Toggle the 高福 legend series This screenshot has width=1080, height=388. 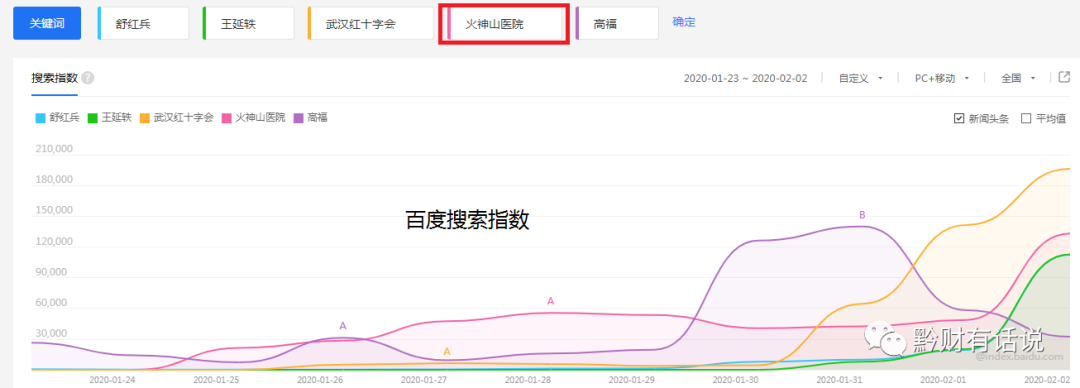coord(310,117)
